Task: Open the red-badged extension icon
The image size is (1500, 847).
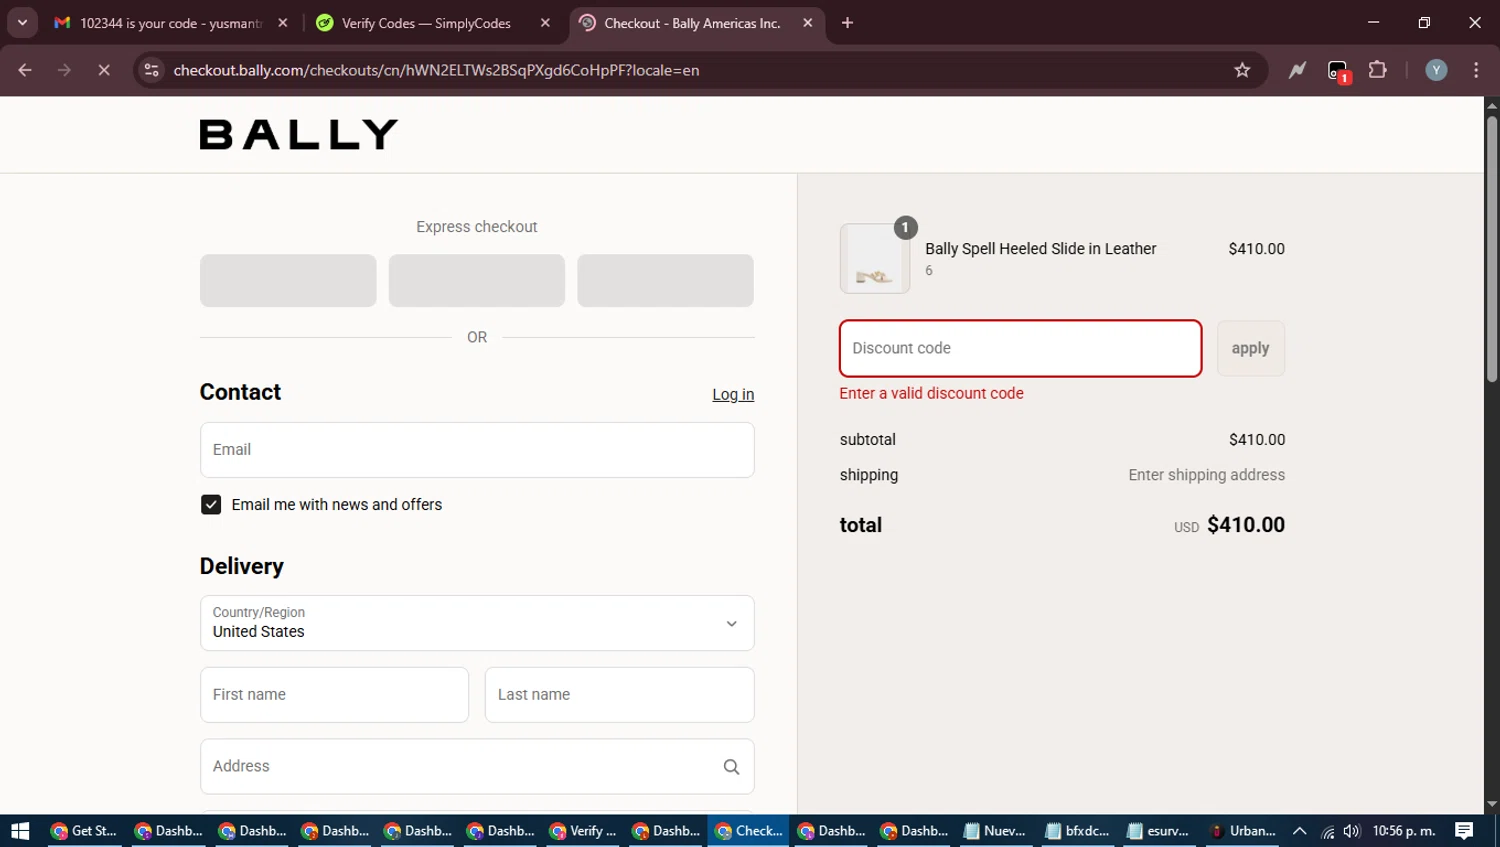Action: coord(1338,71)
